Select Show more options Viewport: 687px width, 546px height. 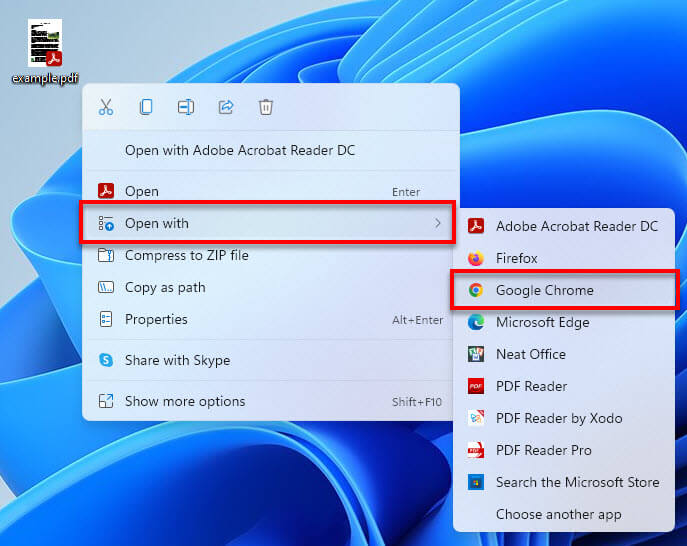270,401
